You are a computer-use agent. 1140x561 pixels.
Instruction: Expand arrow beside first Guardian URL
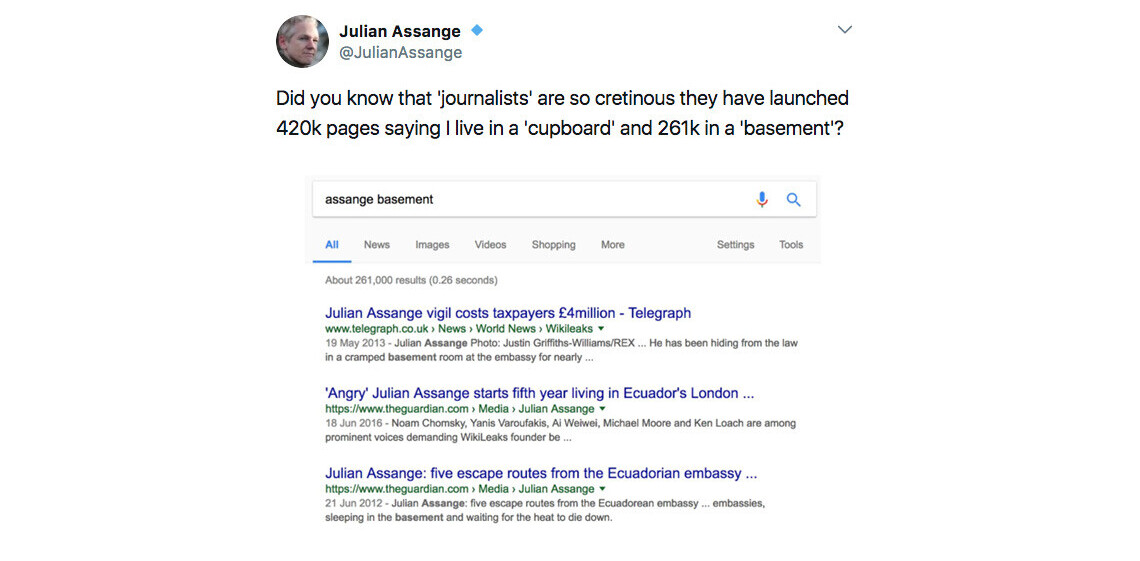(x=603, y=408)
